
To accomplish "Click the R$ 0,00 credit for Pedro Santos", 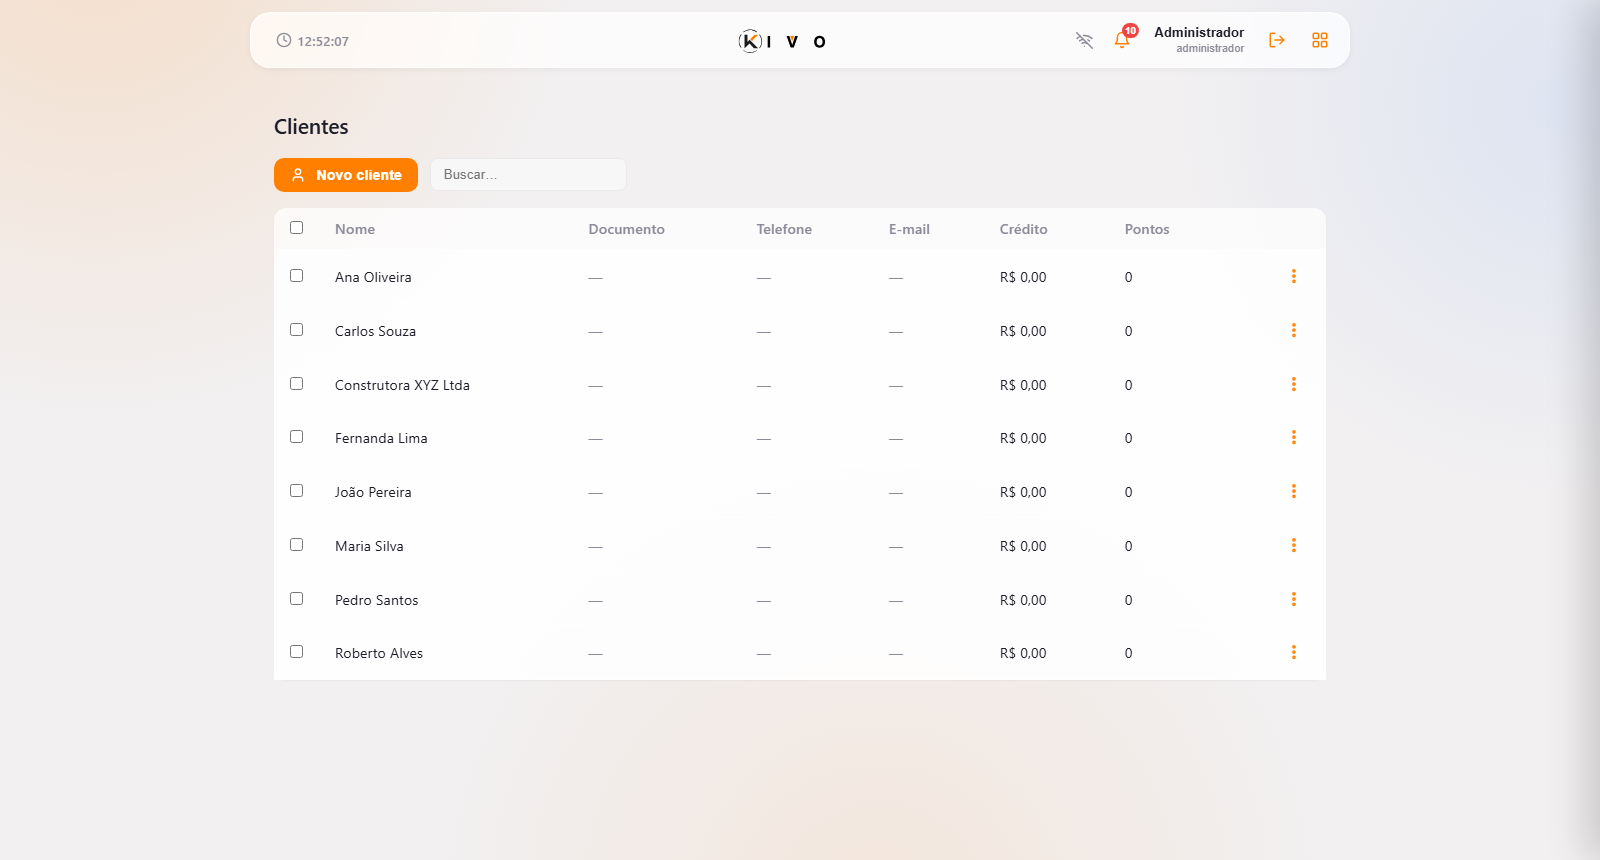I will point(1023,600).
